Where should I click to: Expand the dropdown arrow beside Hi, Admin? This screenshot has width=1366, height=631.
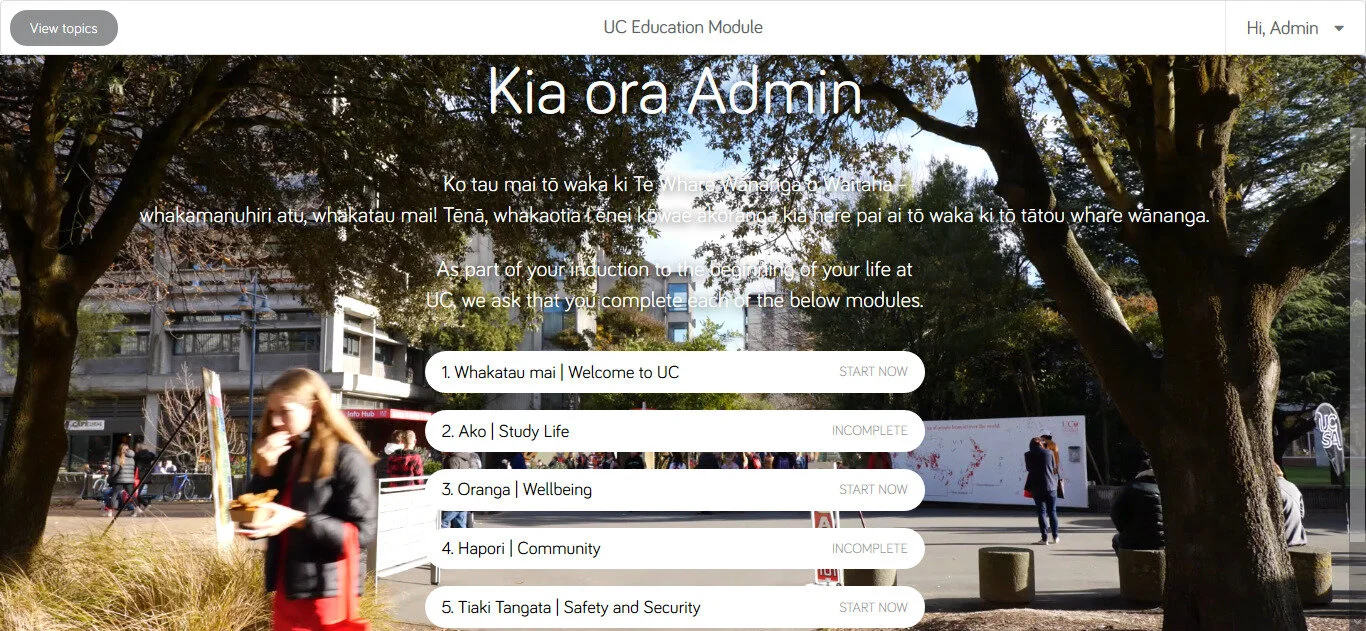click(x=1339, y=29)
